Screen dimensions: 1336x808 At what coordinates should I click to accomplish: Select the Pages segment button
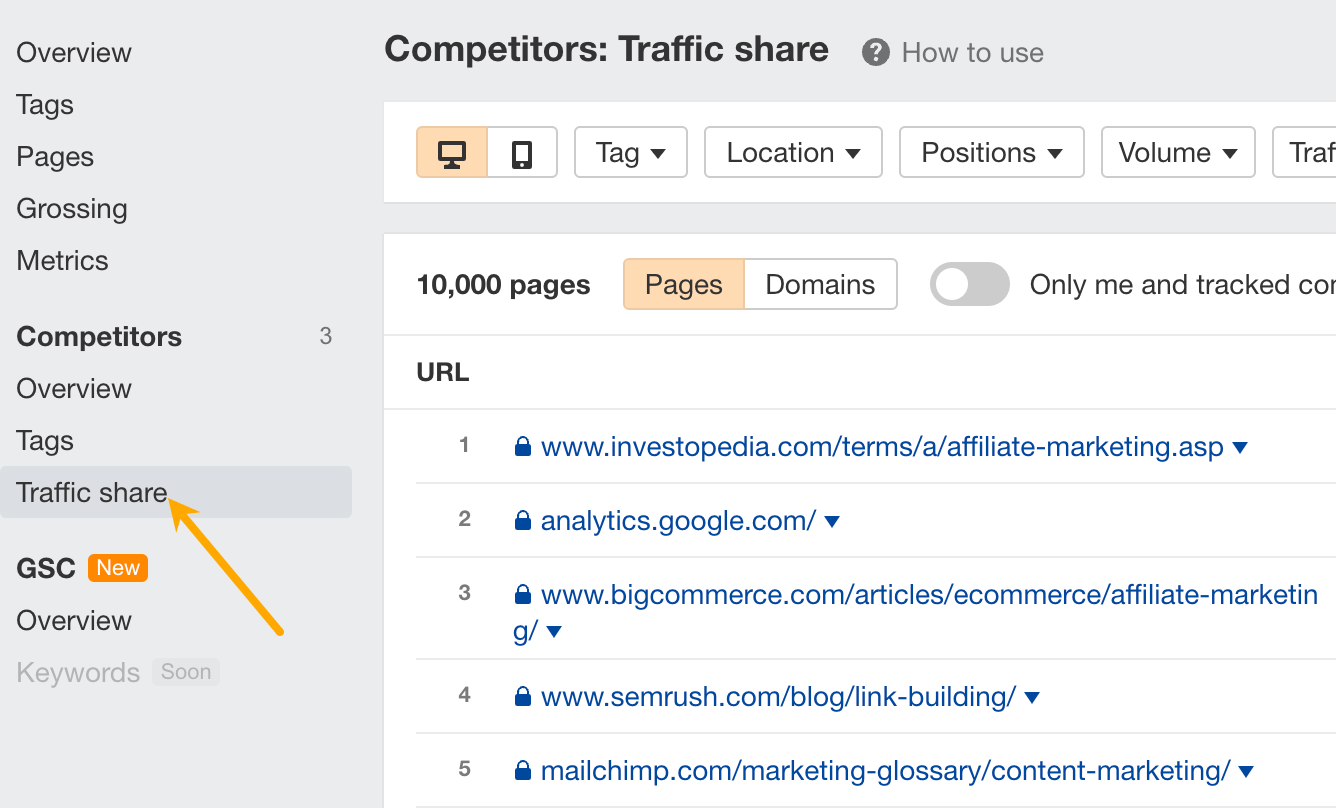pyautogui.click(x=683, y=284)
